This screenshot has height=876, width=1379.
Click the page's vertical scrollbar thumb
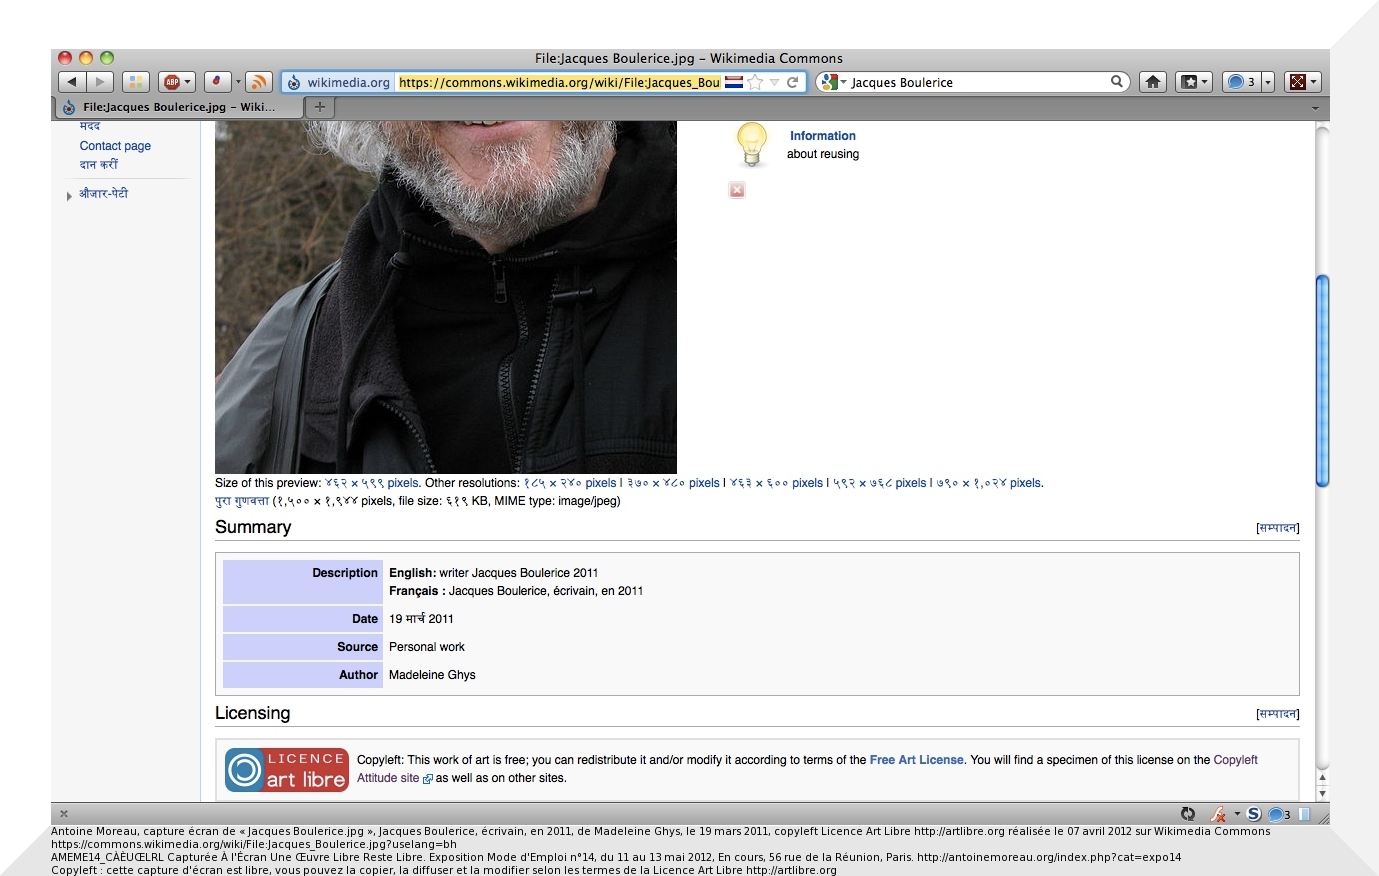coord(1322,380)
